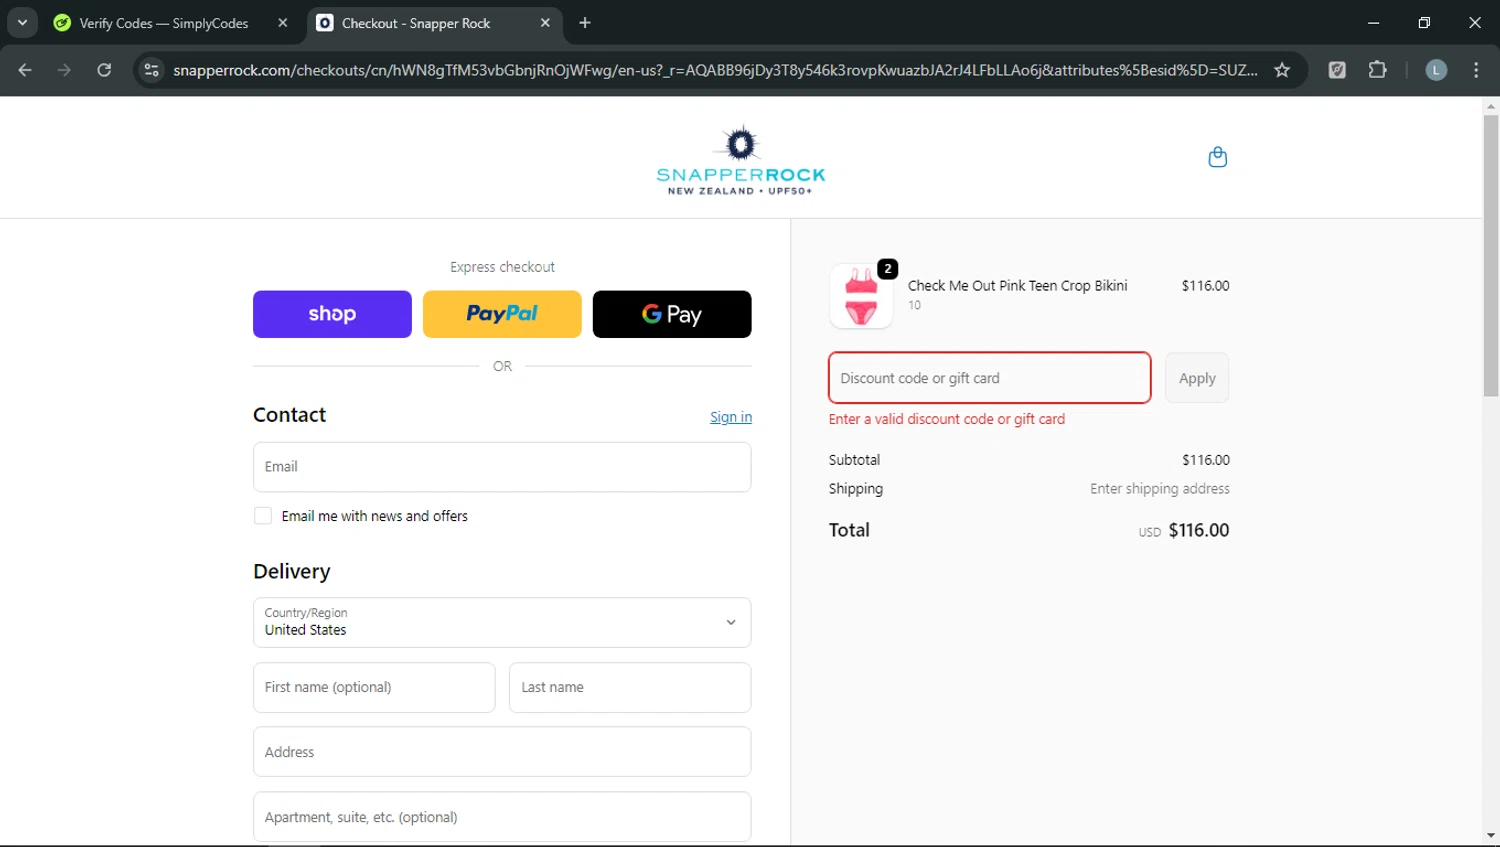Click the Enter a valid discount code error text
The image size is (1500, 847).
click(947, 419)
